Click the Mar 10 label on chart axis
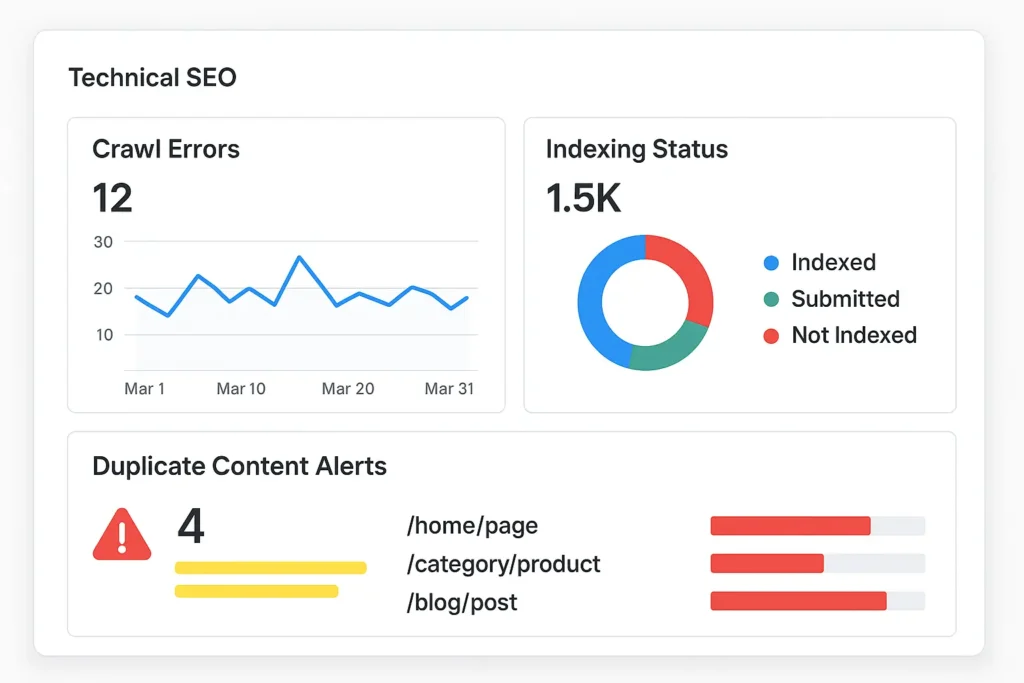 [241, 388]
